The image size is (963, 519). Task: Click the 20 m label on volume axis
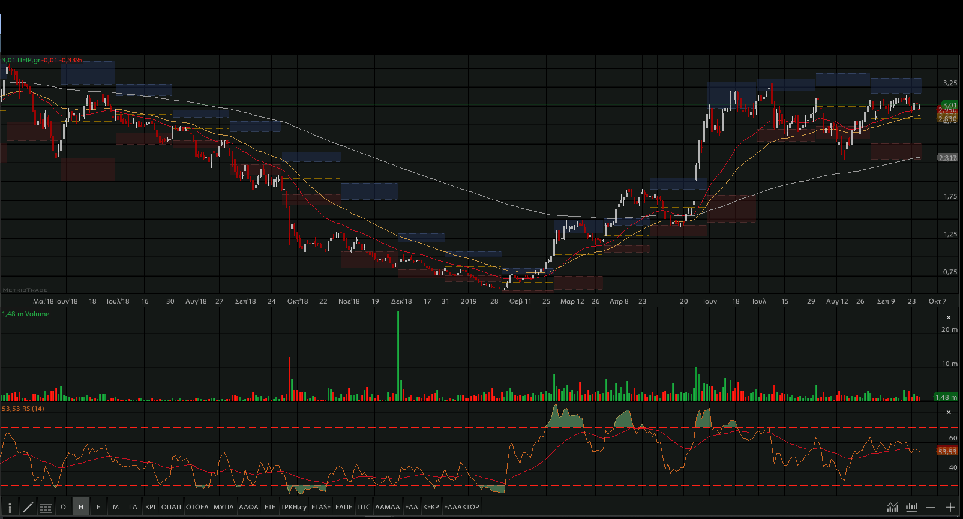(x=947, y=328)
